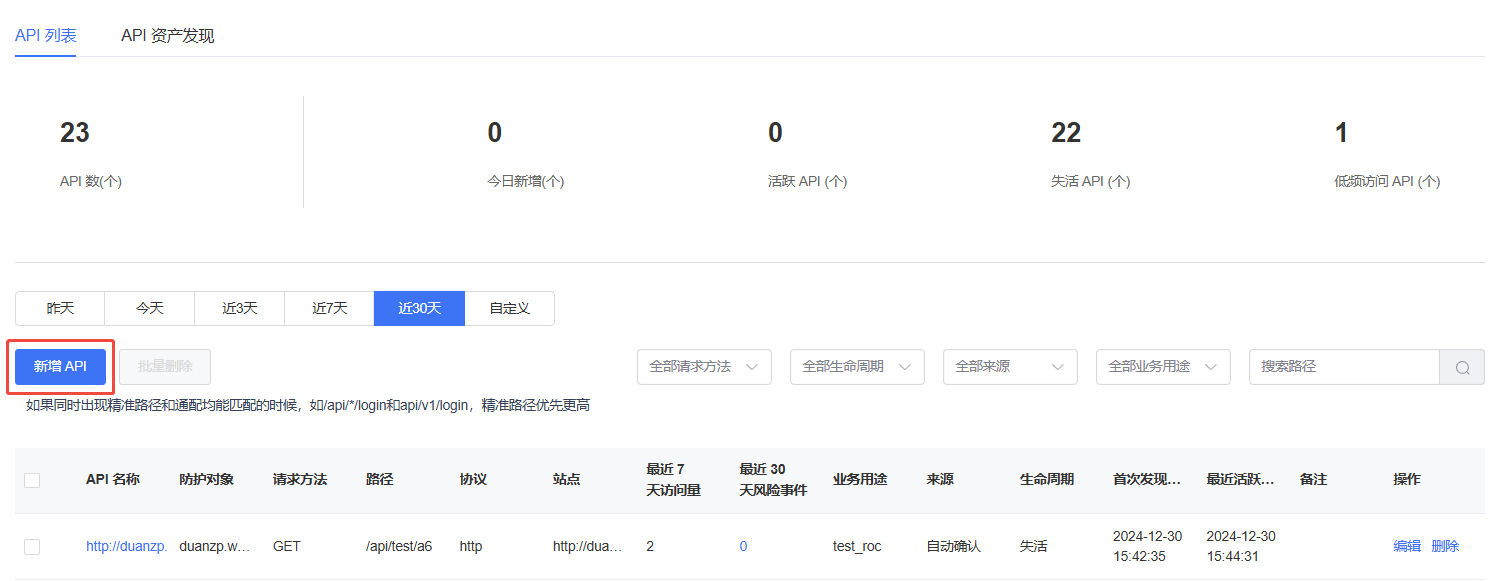Expand the 全部请求方法 dropdown

click(704, 367)
